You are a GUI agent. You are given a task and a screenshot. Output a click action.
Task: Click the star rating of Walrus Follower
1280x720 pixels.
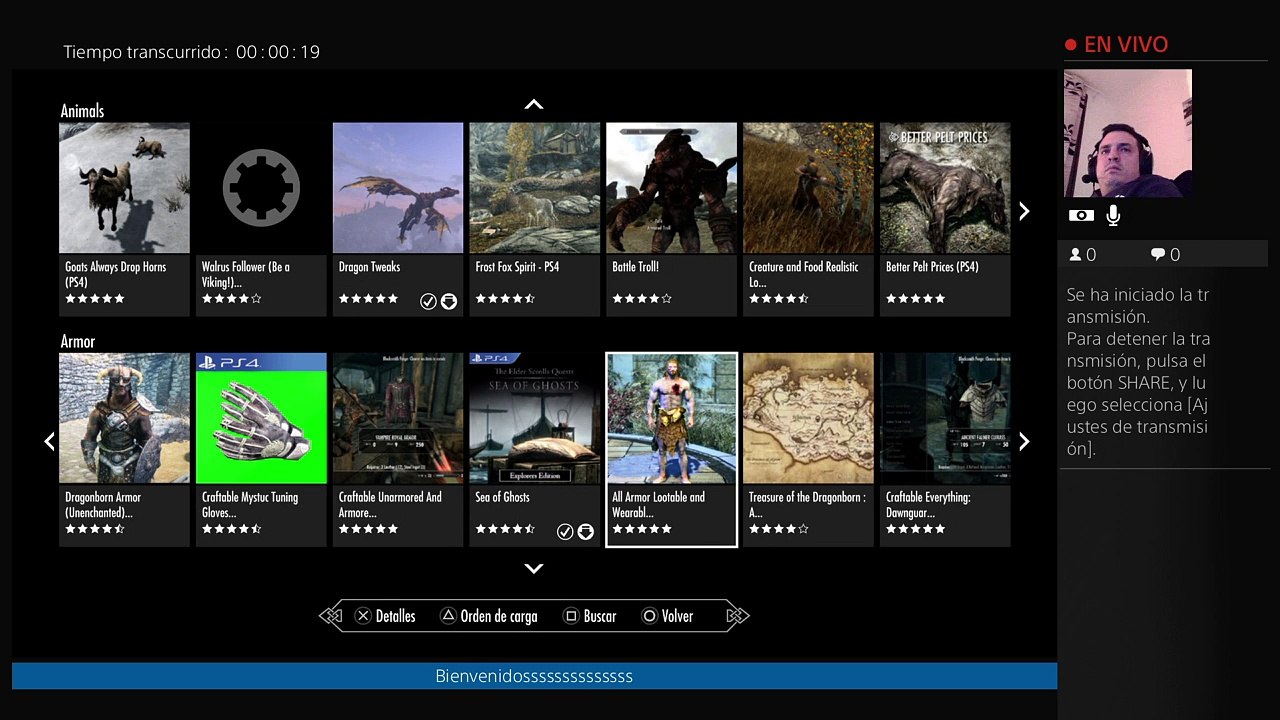232,299
